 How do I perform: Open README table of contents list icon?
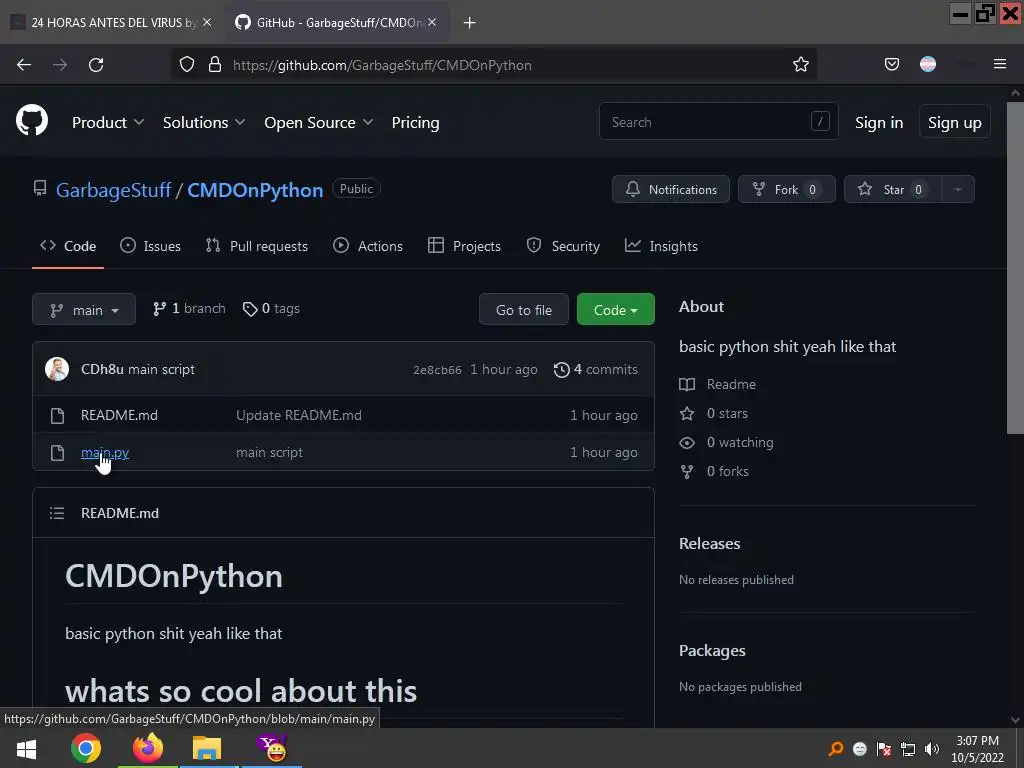(57, 513)
